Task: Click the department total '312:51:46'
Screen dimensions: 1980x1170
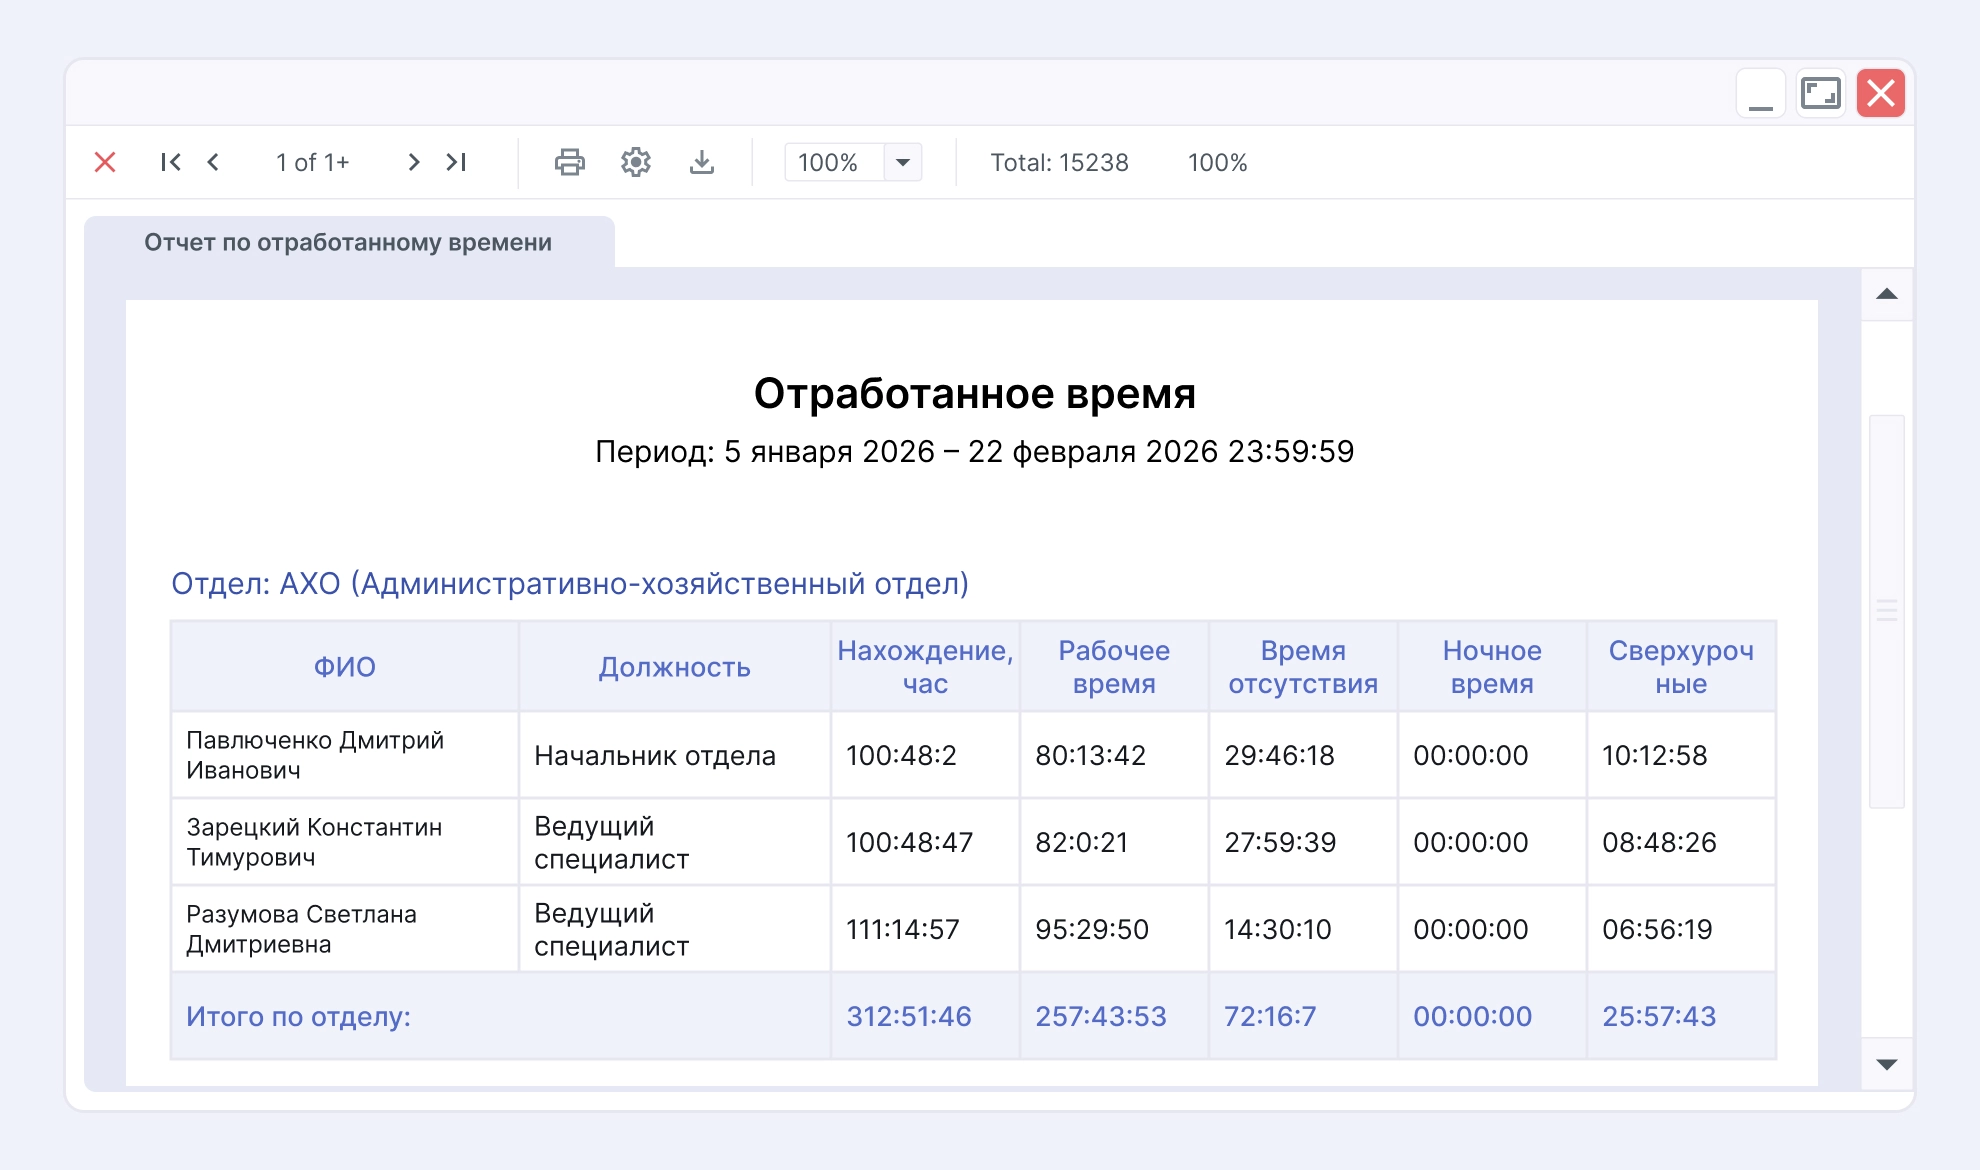Action: [x=909, y=1016]
